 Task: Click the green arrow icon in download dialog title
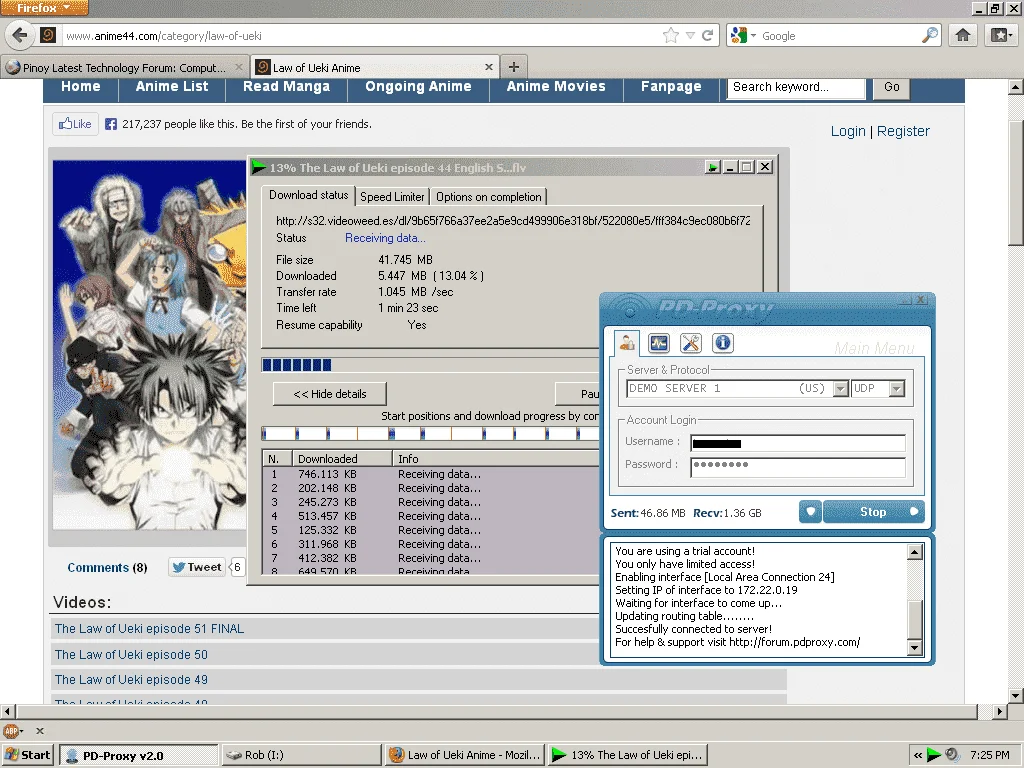(x=259, y=167)
